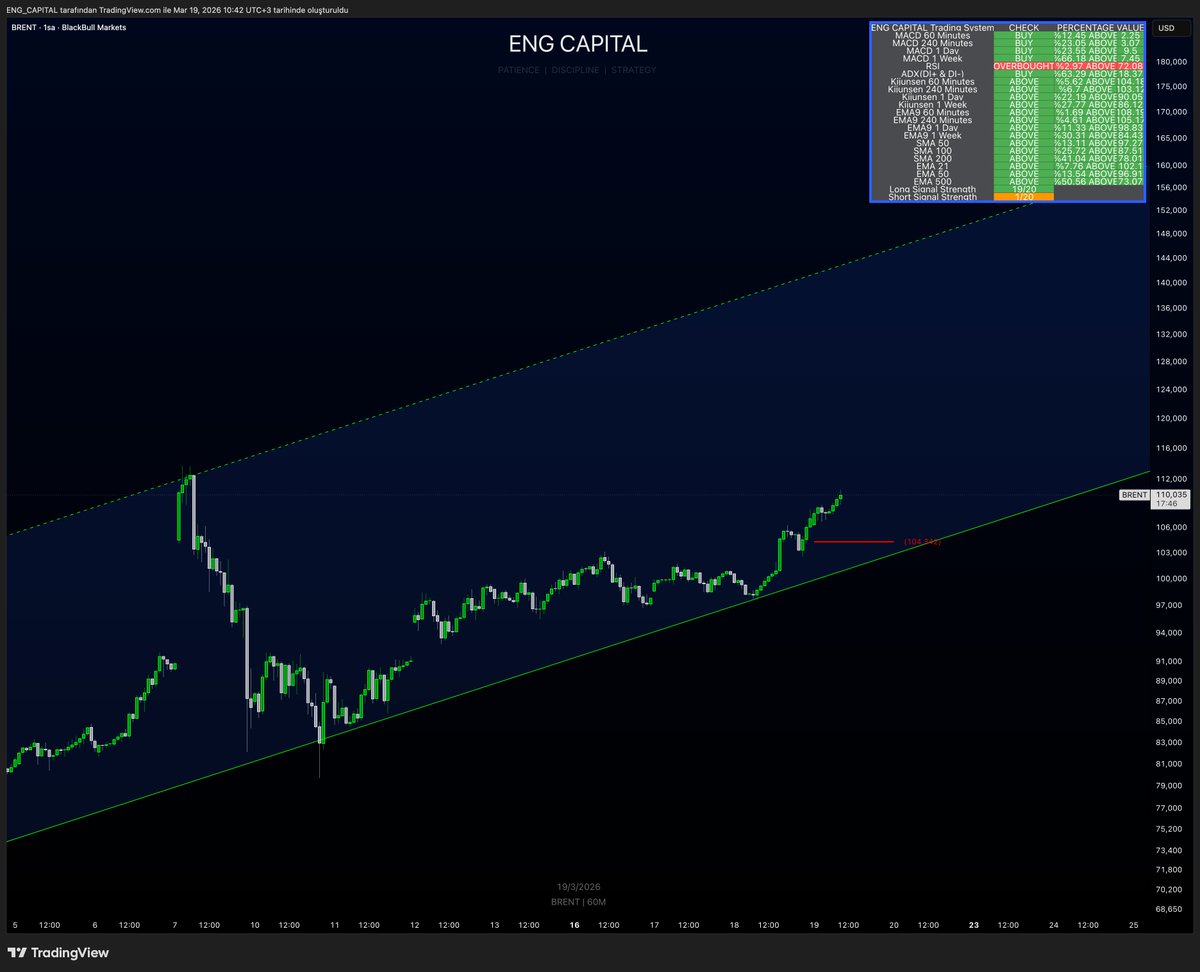
Task: Click the BRENT · 1sa · BlackBull Markets title
Action: 69,27
